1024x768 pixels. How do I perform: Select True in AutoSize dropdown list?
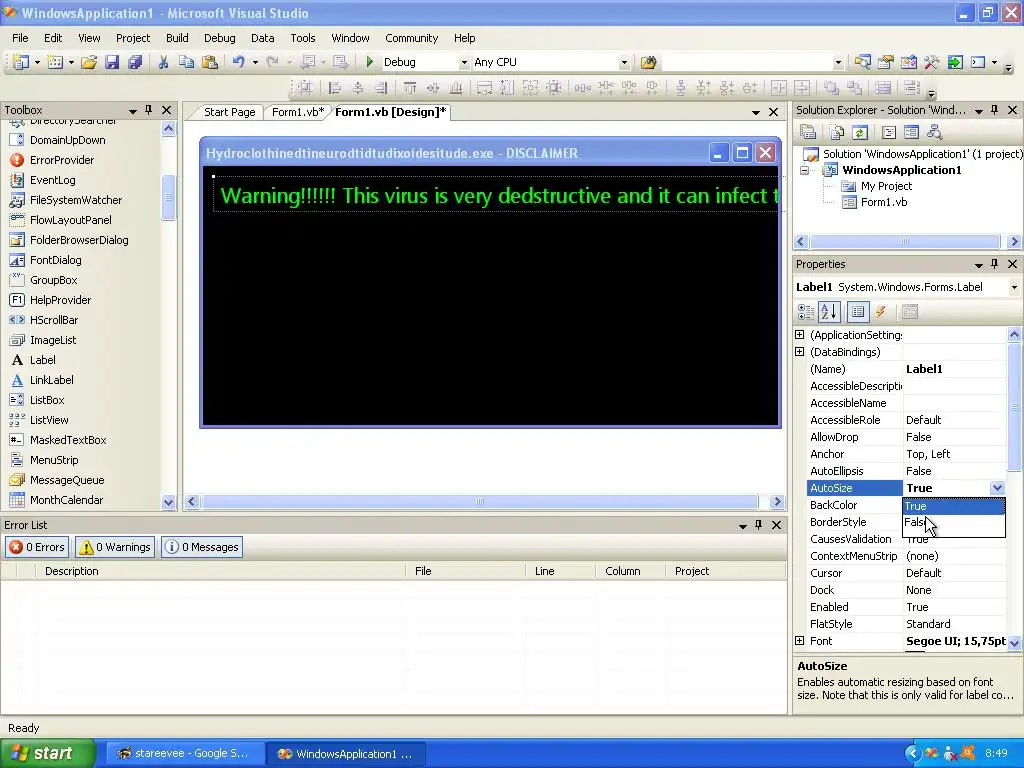click(953, 506)
